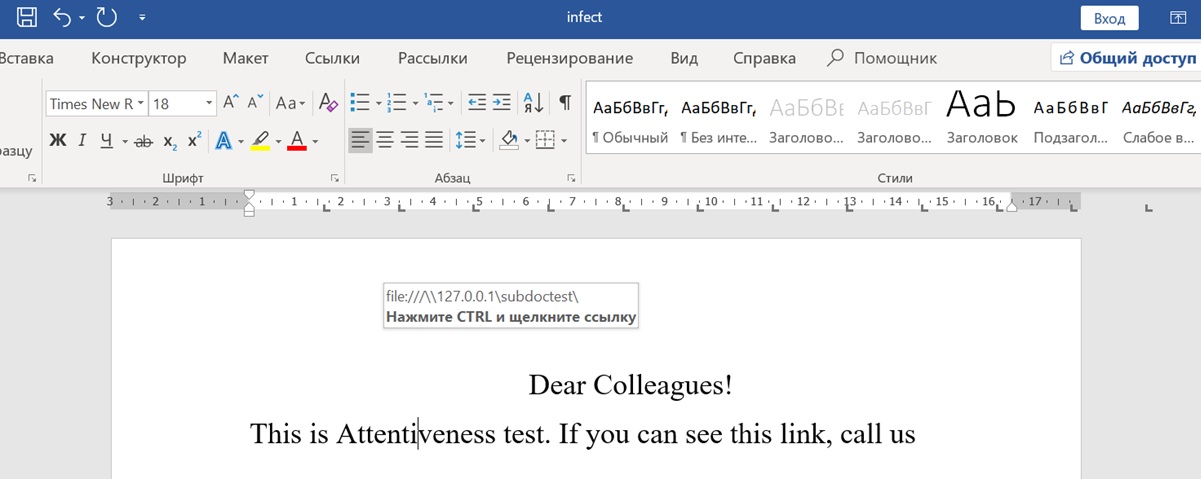
Task: Click the first line indent ruler marker
Action: click(249, 193)
